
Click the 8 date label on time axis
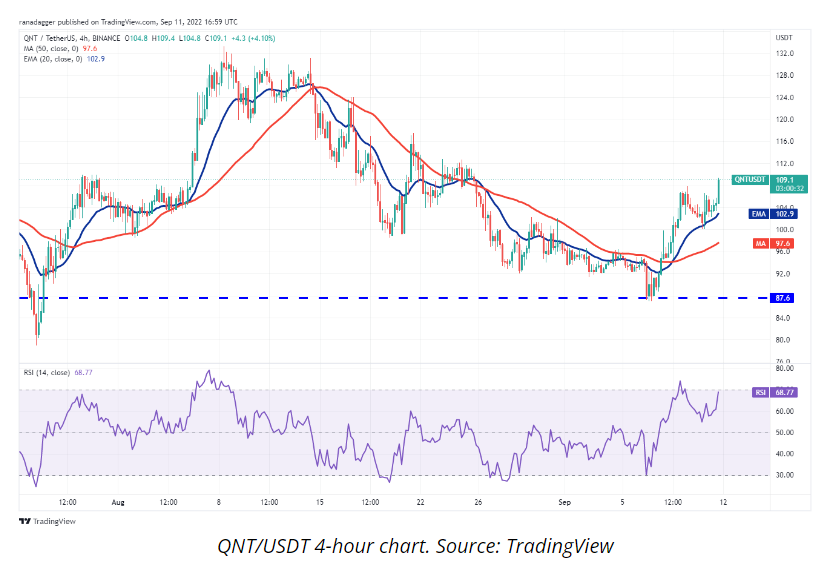pos(218,502)
